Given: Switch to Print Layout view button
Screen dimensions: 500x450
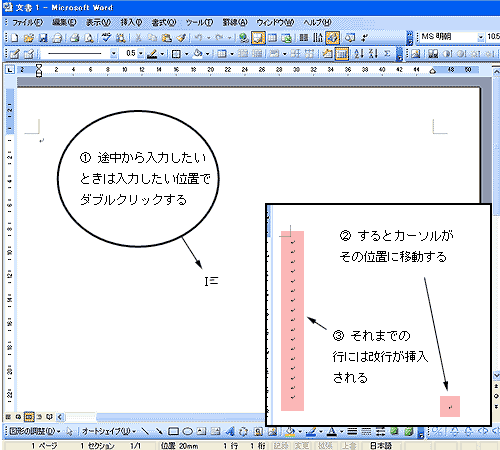Looking at the screenshot, I should pos(29,417).
